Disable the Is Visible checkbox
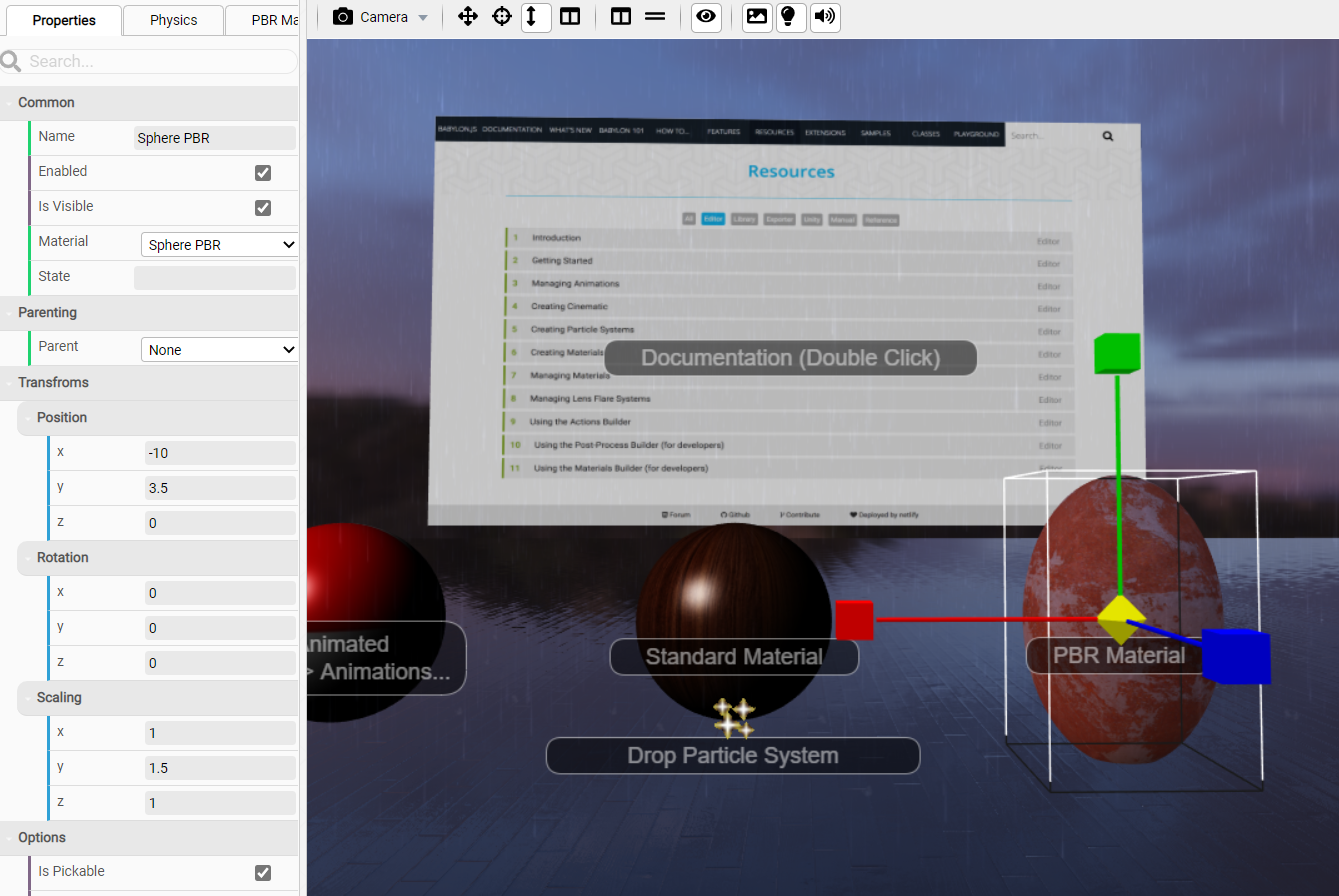 pyautogui.click(x=262, y=207)
